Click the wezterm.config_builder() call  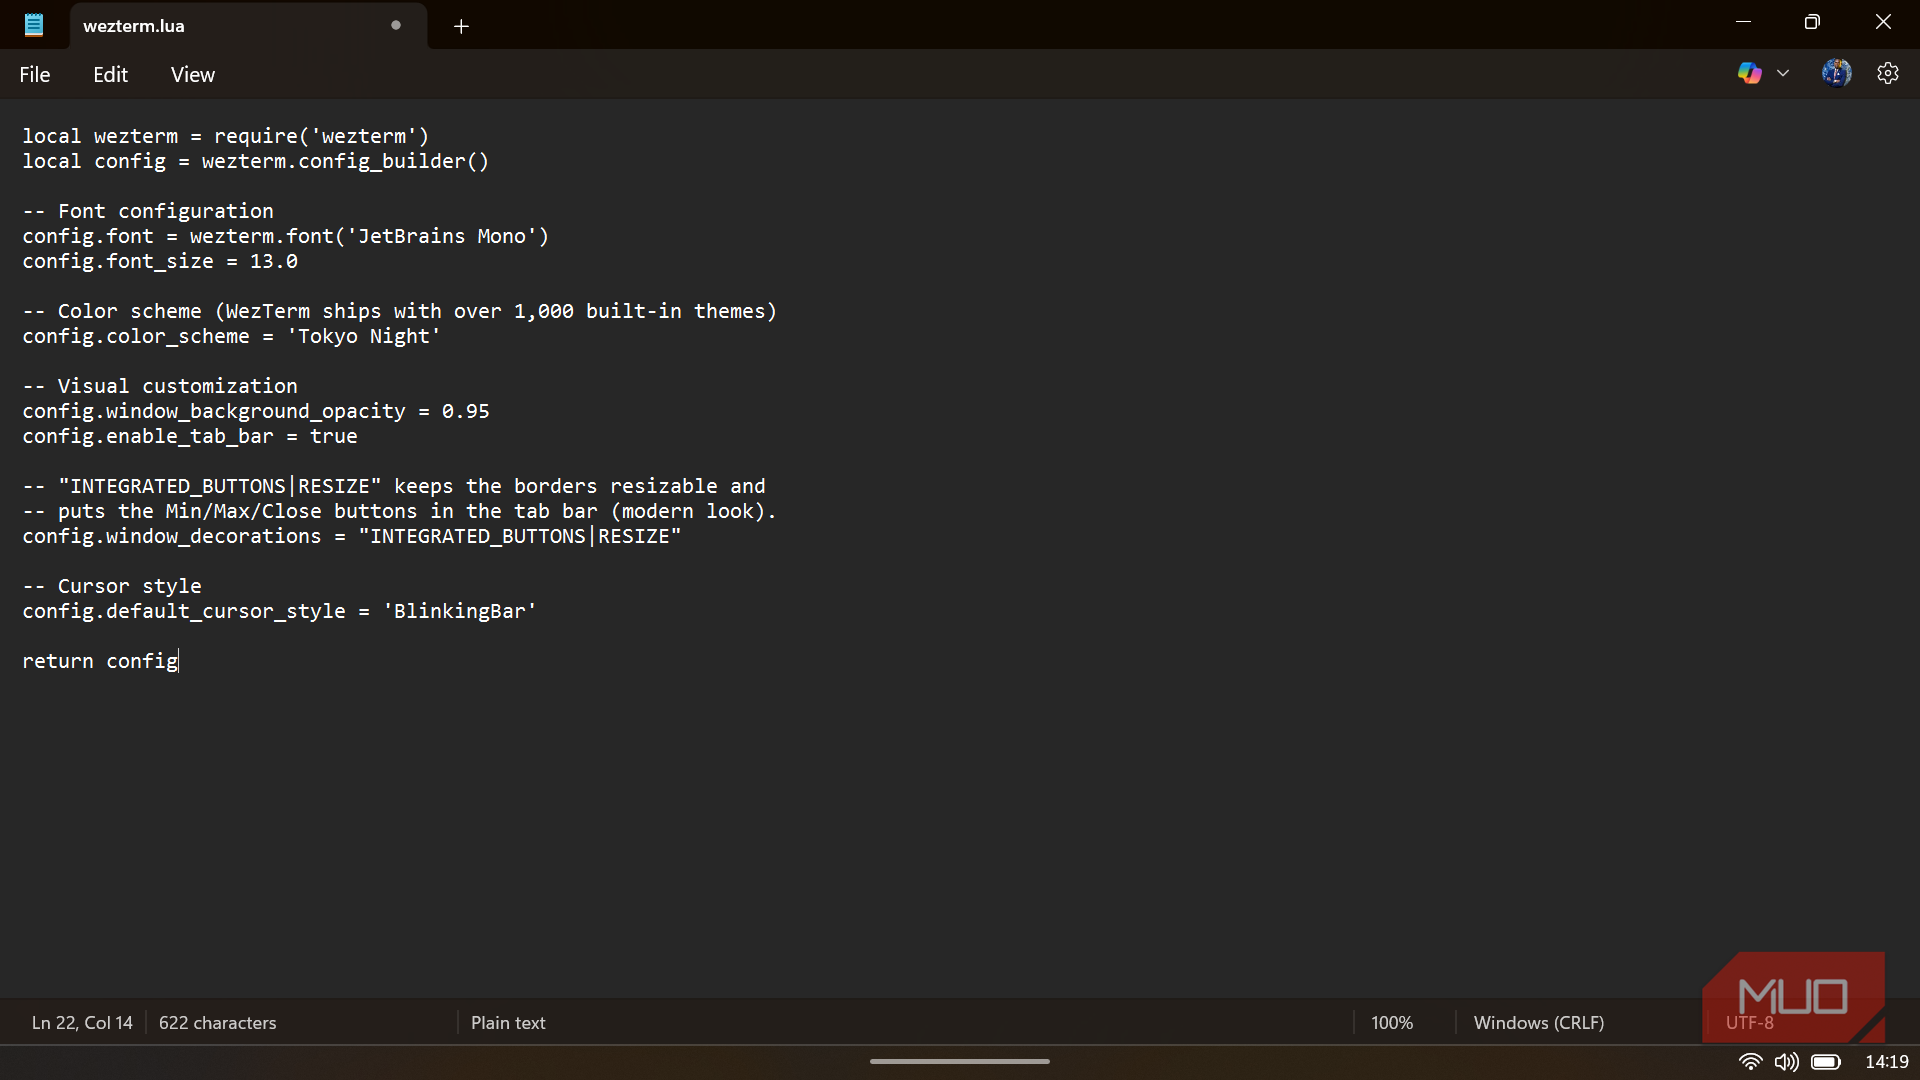(x=345, y=162)
